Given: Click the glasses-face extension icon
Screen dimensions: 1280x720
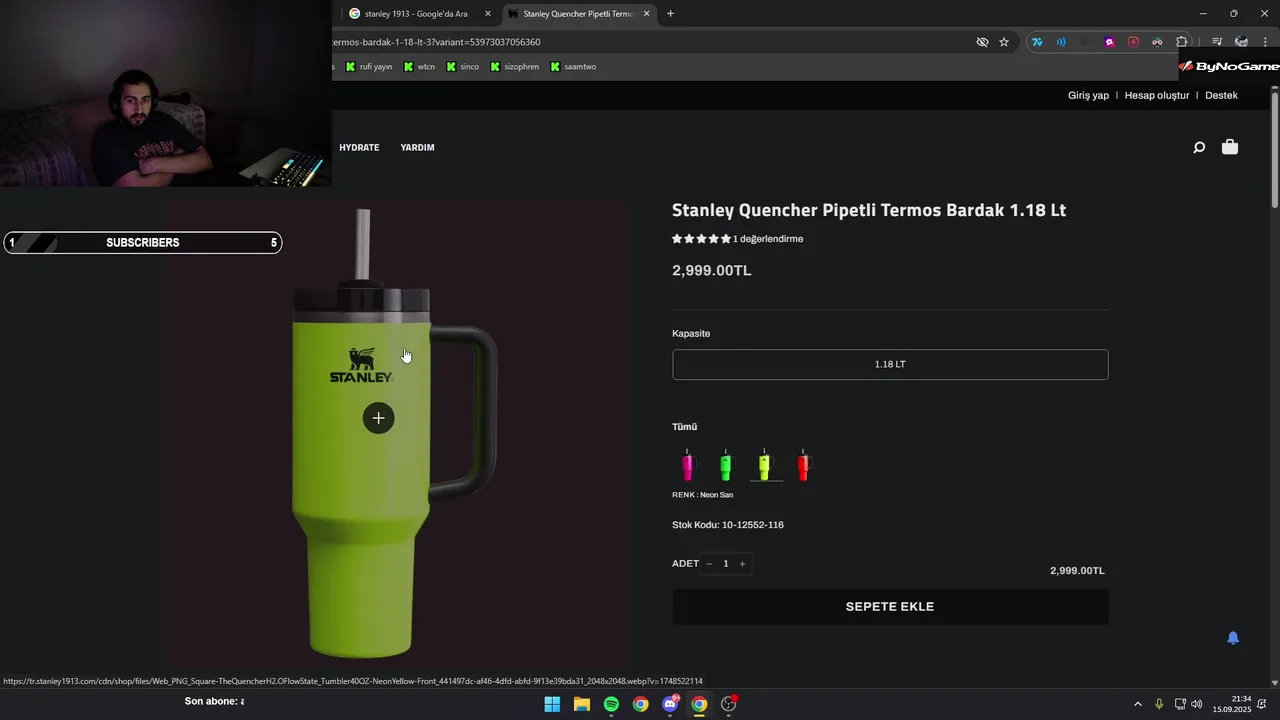Looking at the screenshot, I should coord(1157,42).
